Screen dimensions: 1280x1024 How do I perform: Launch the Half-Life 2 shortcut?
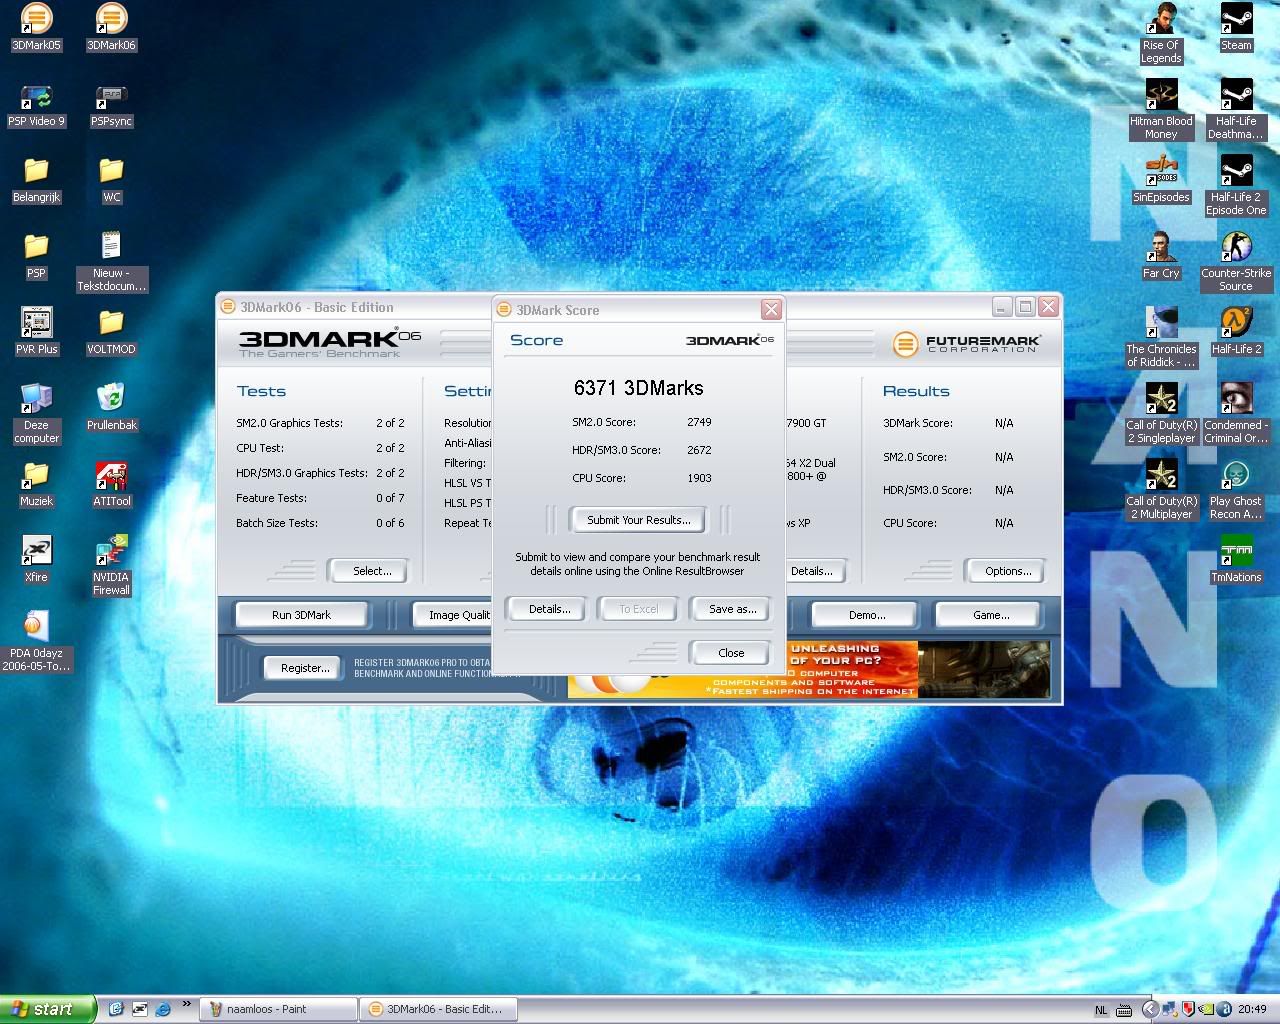(1236, 332)
